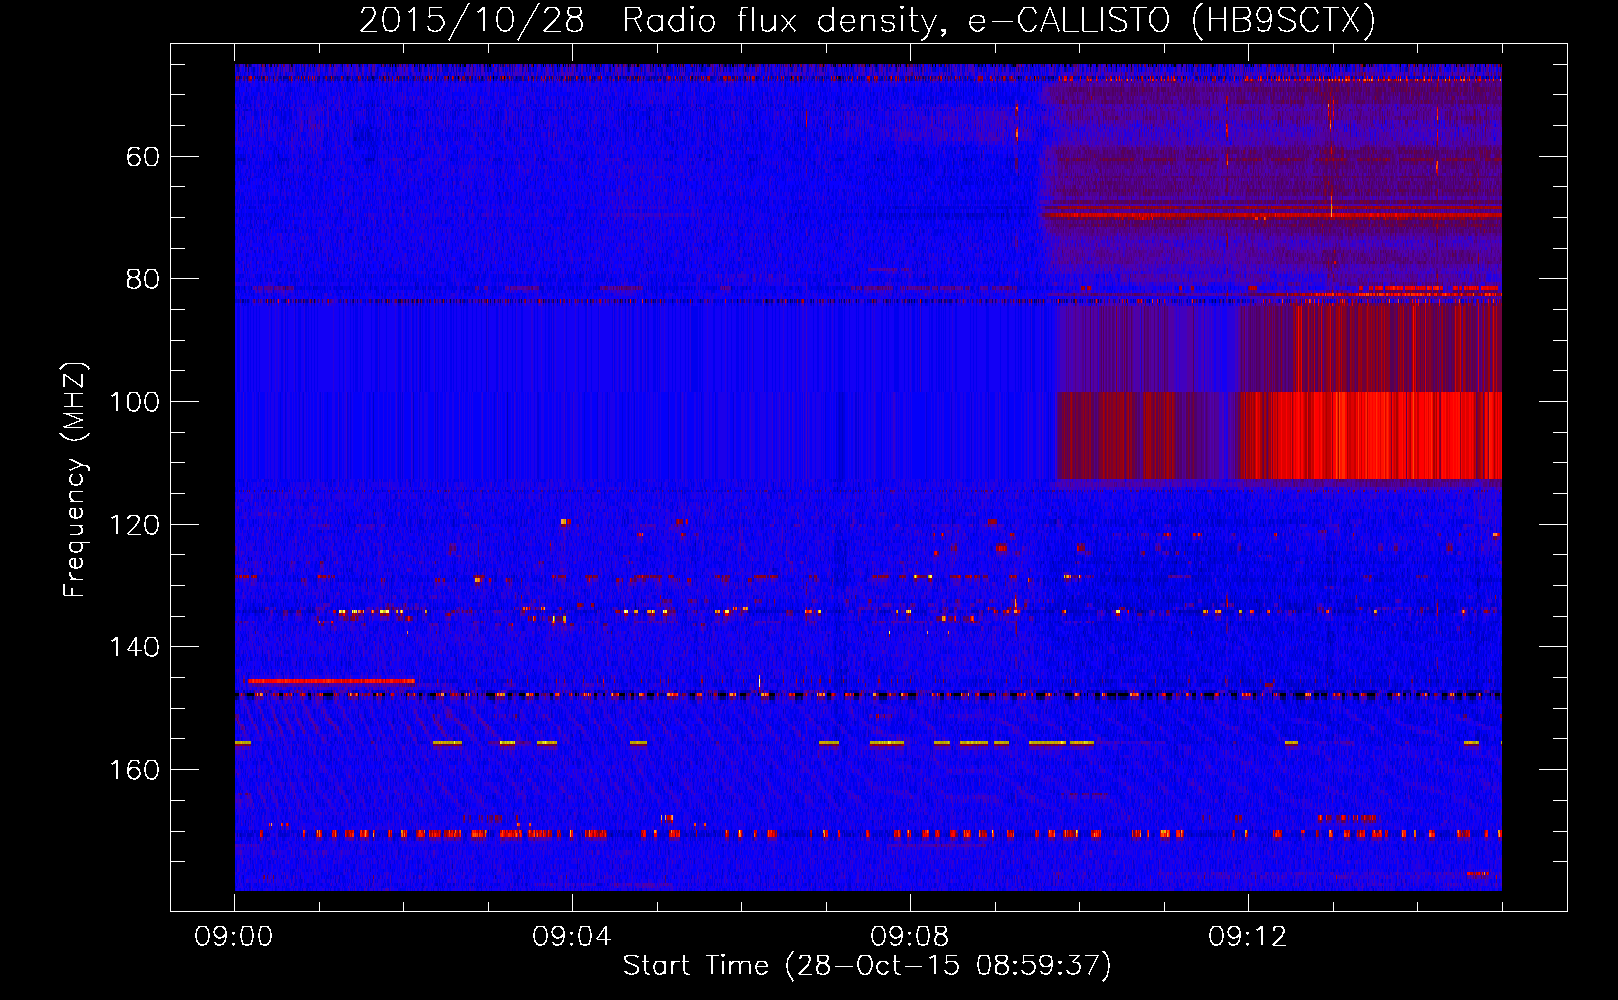
Task: Click the 100 frequency tick label
Action: [x=135, y=402]
